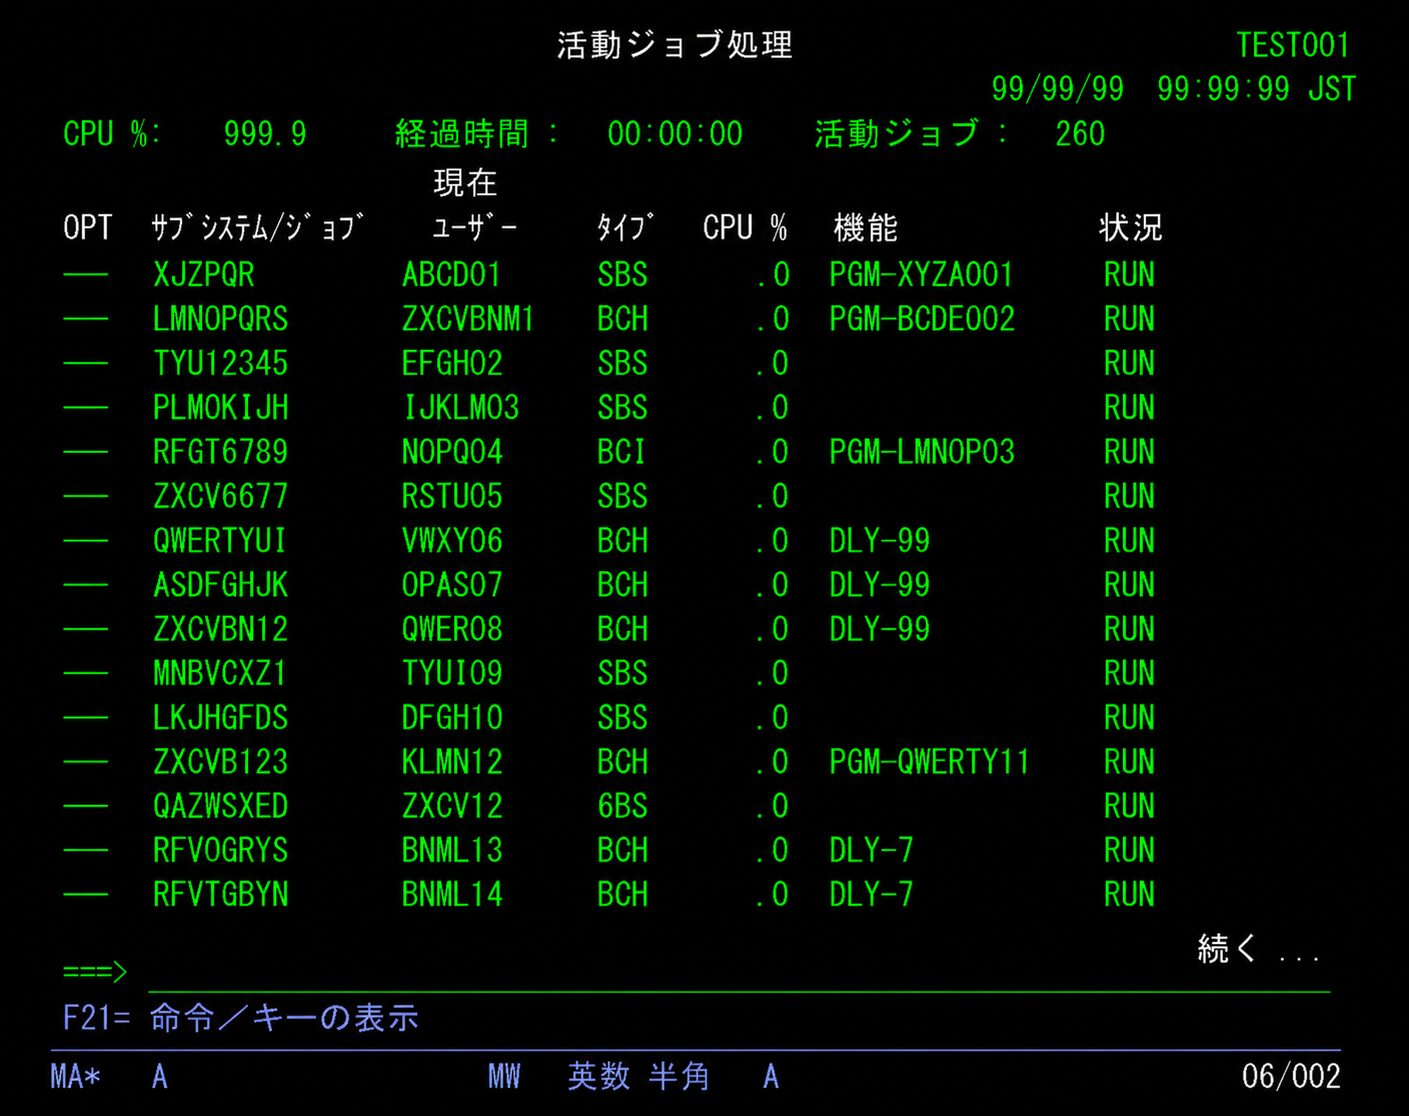Select job name QWERTYUI
1409x1116 pixels.
click(220, 541)
